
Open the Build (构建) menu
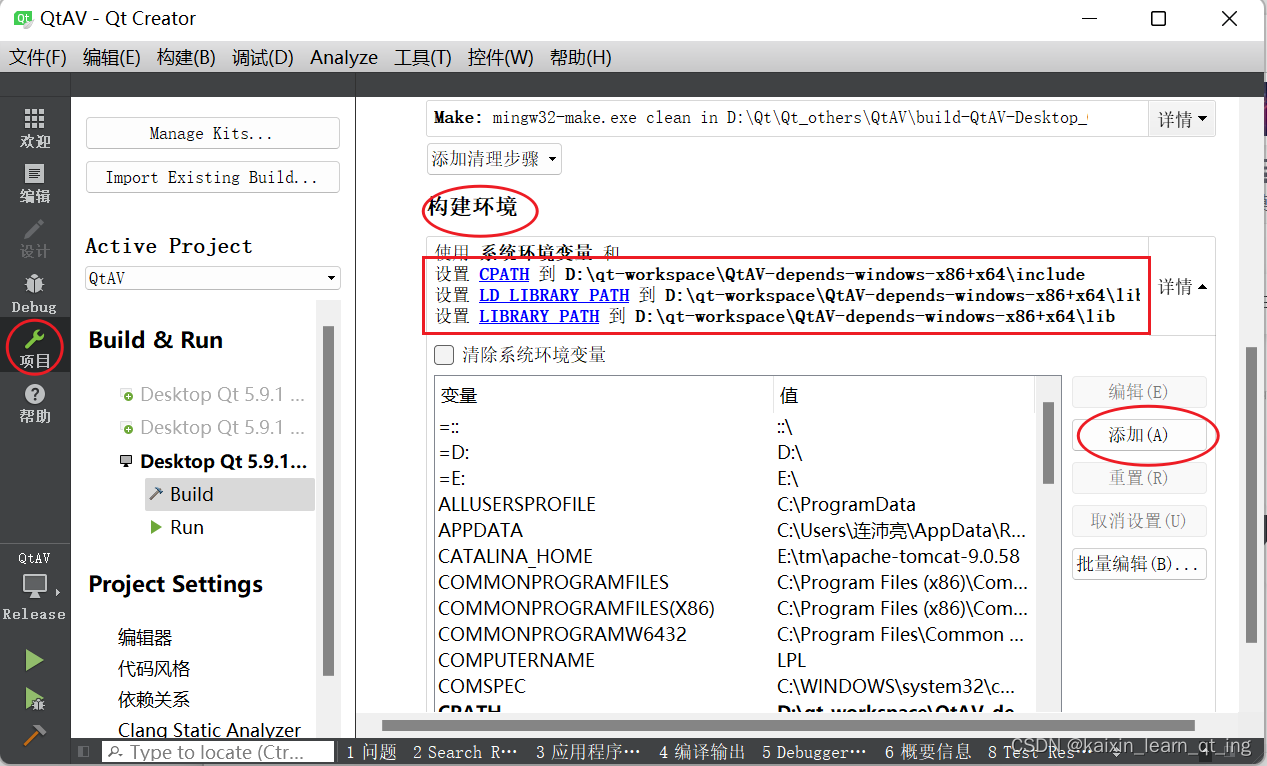tap(186, 57)
